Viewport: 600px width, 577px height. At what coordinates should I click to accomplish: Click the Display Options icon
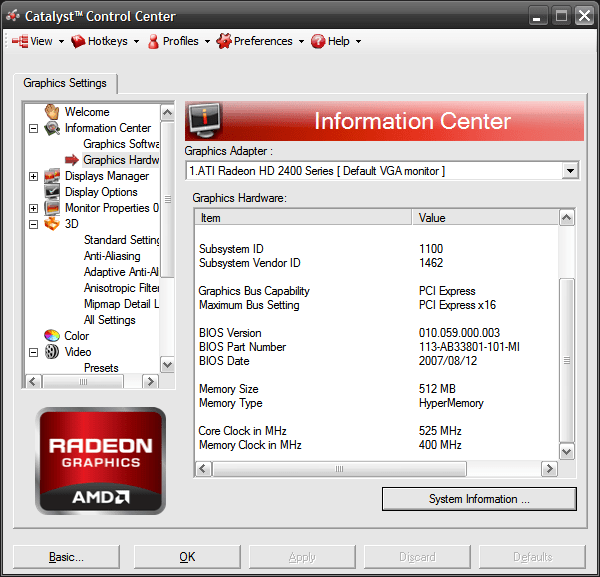click(x=52, y=192)
